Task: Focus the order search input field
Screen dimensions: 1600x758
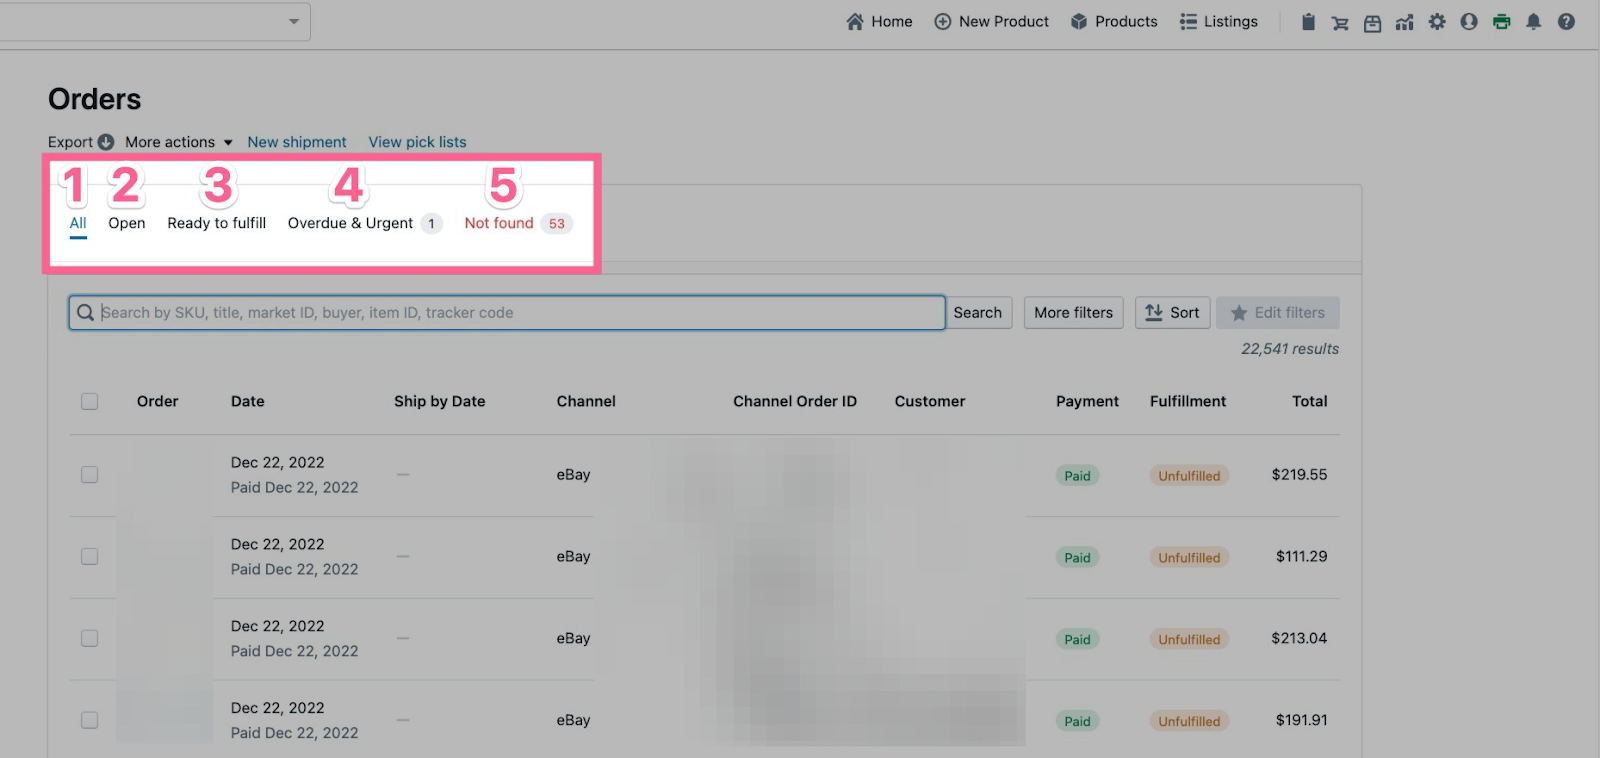Action: click(x=506, y=313)
